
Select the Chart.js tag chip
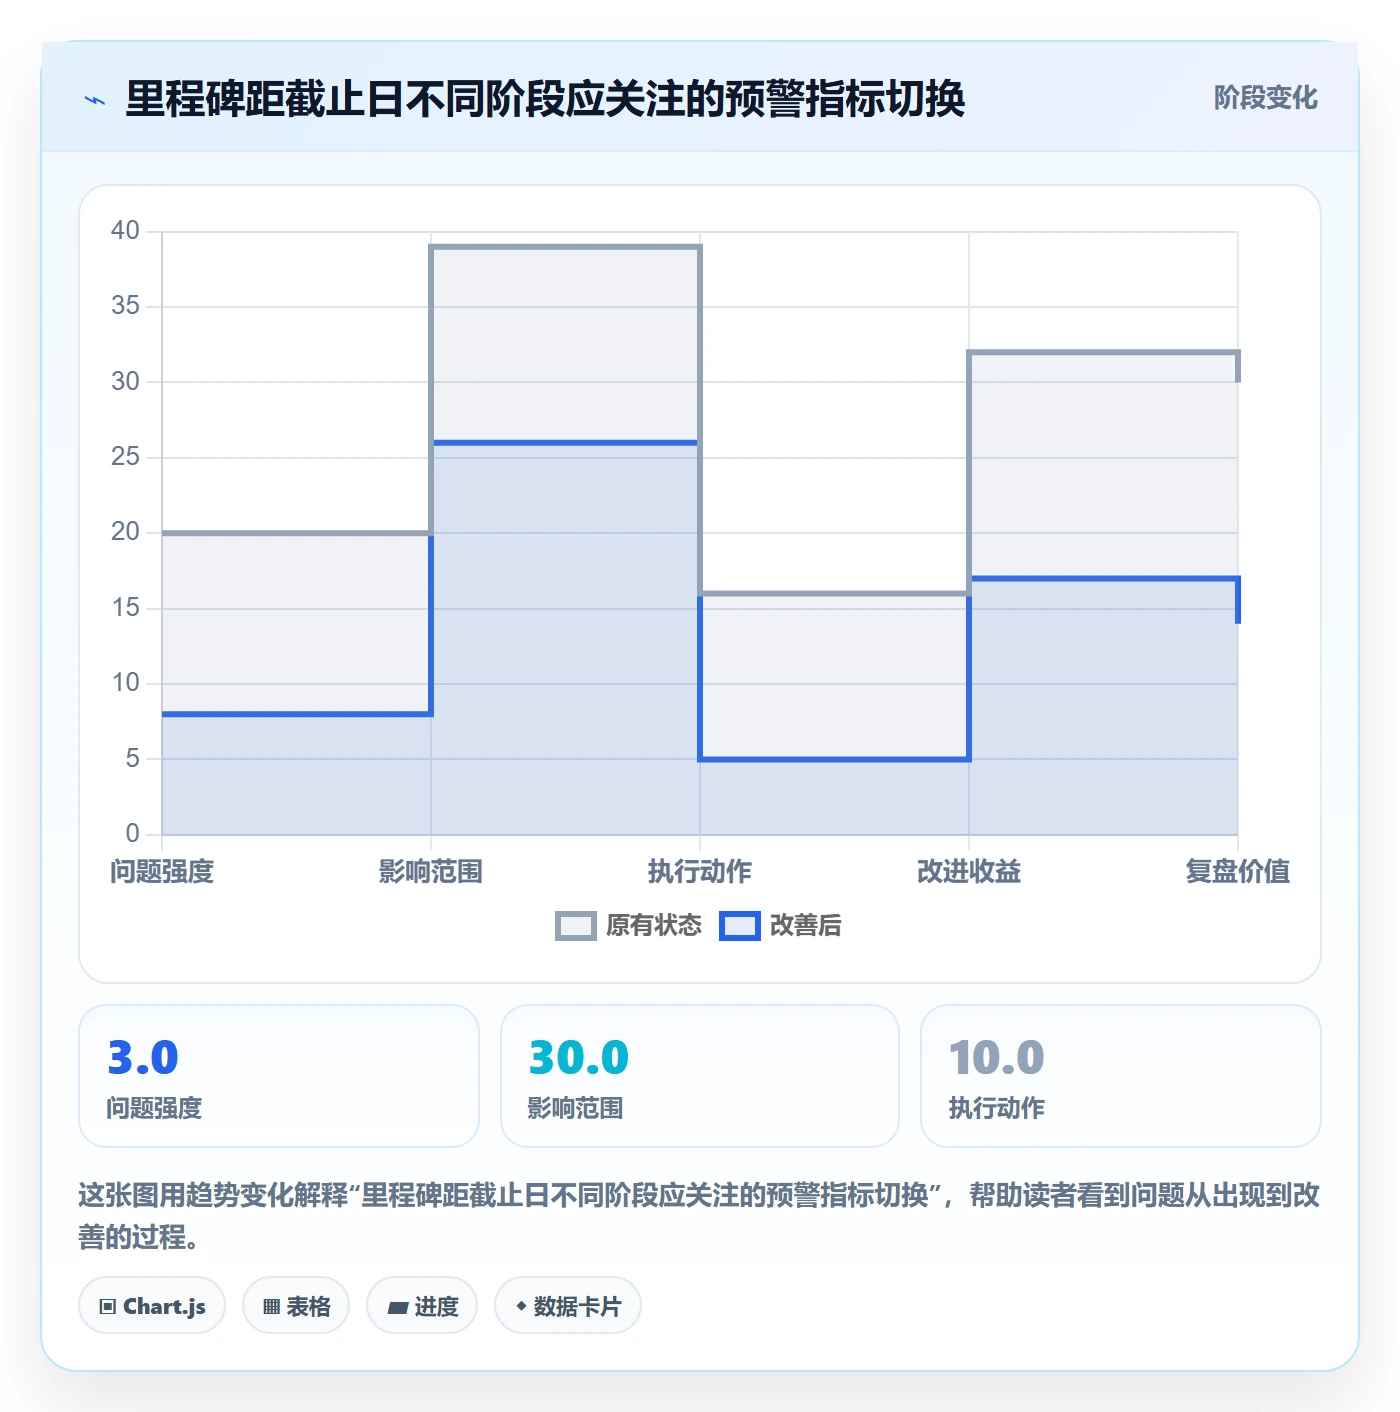click(x=152, y=1306)
